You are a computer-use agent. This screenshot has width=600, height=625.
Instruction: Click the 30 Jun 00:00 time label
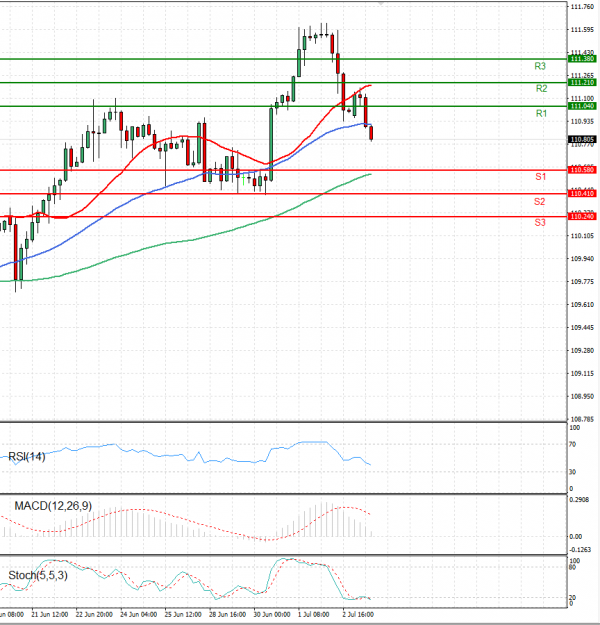pos(272,615)
